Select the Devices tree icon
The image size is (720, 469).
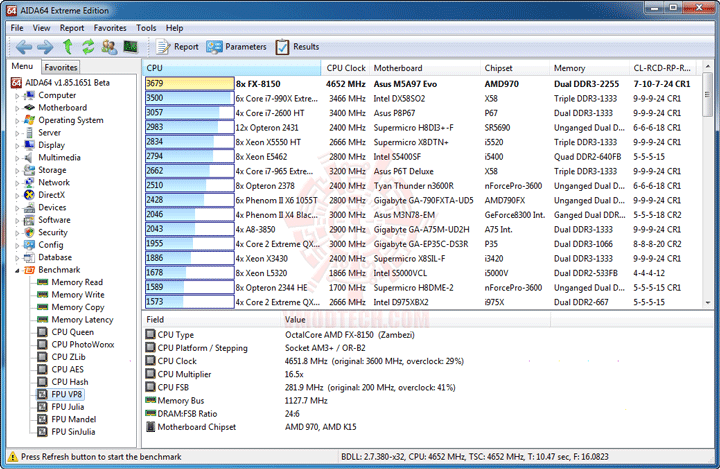coord(29,207)
